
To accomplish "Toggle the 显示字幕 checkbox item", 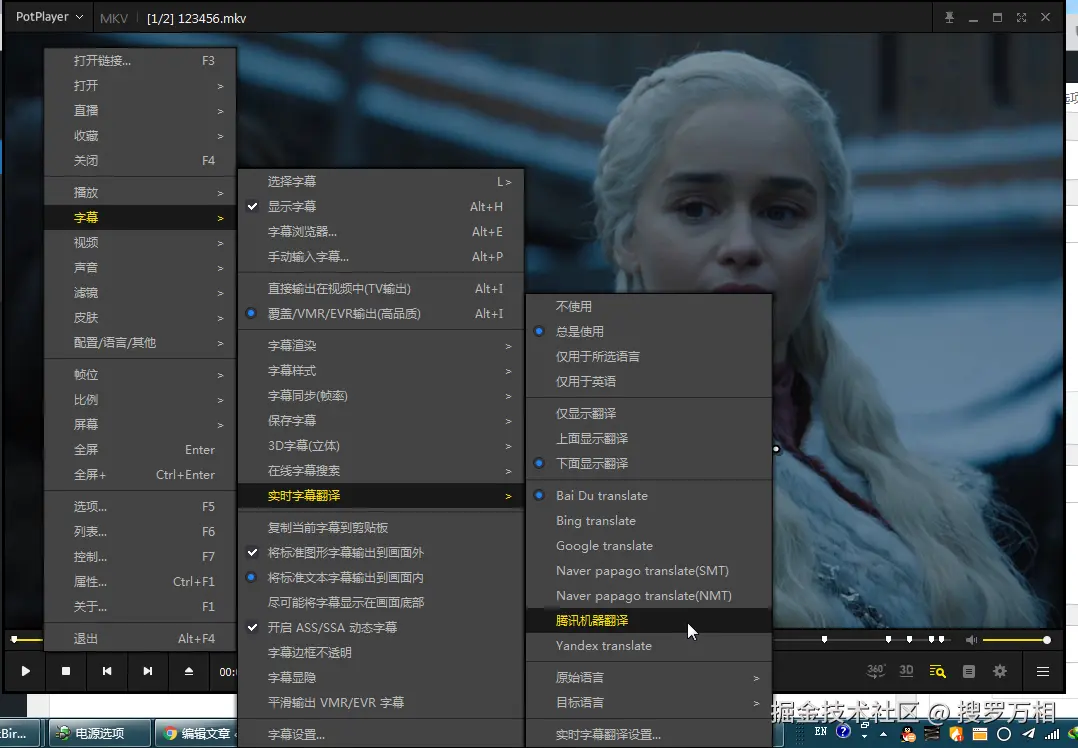I will 381,206.
